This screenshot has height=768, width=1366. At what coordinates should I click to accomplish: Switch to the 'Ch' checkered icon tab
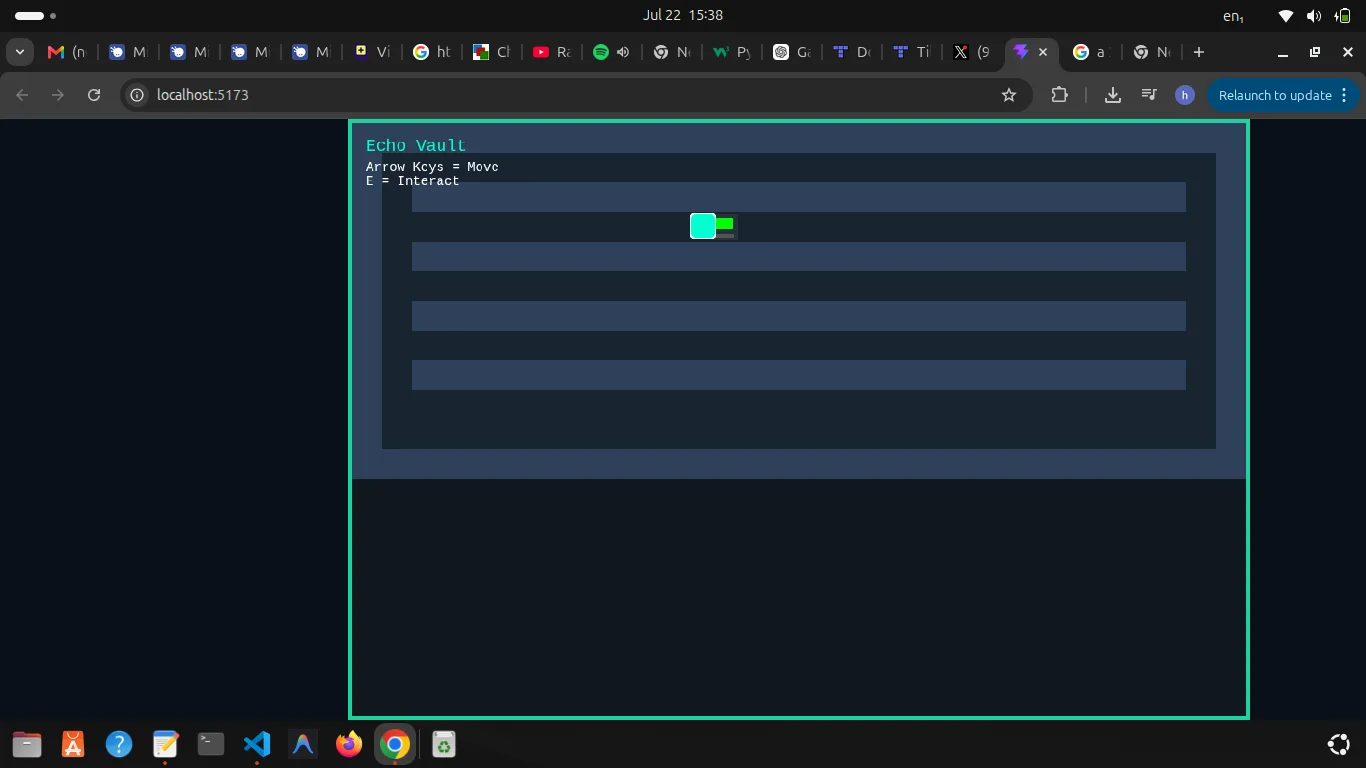[x=491, y=52]
